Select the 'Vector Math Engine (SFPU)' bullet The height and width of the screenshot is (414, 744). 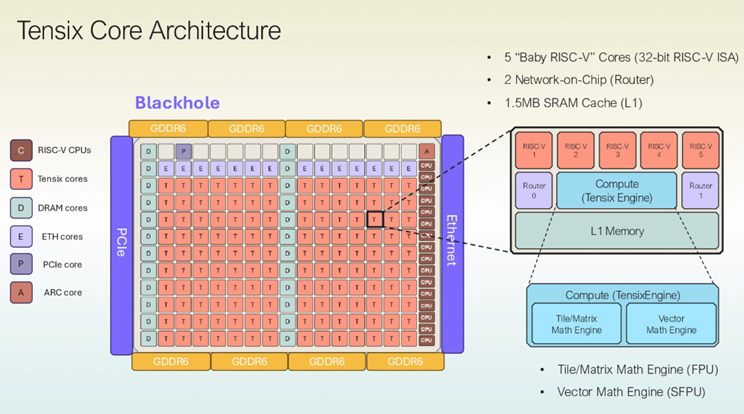(x=631, y=392)
